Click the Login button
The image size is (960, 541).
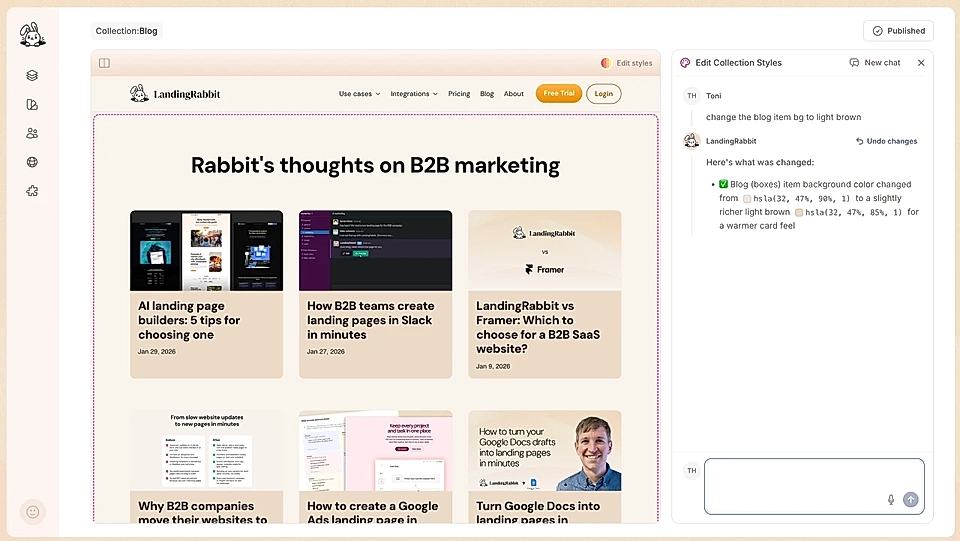pyautogui.click(x=603, y=94)
